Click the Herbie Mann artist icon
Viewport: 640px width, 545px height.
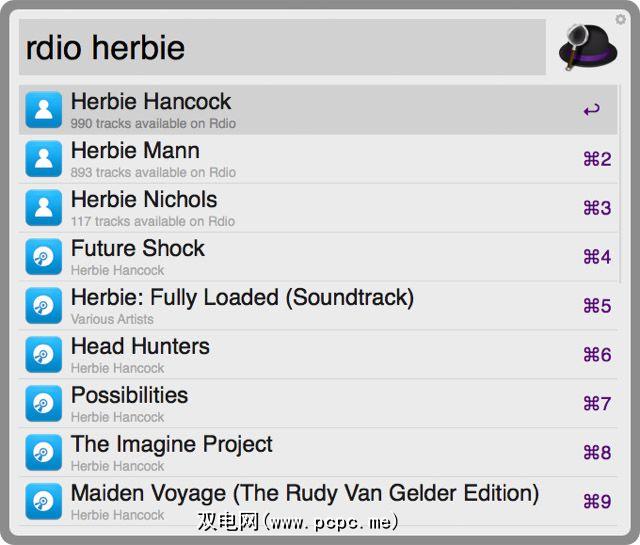coord(43,158)
